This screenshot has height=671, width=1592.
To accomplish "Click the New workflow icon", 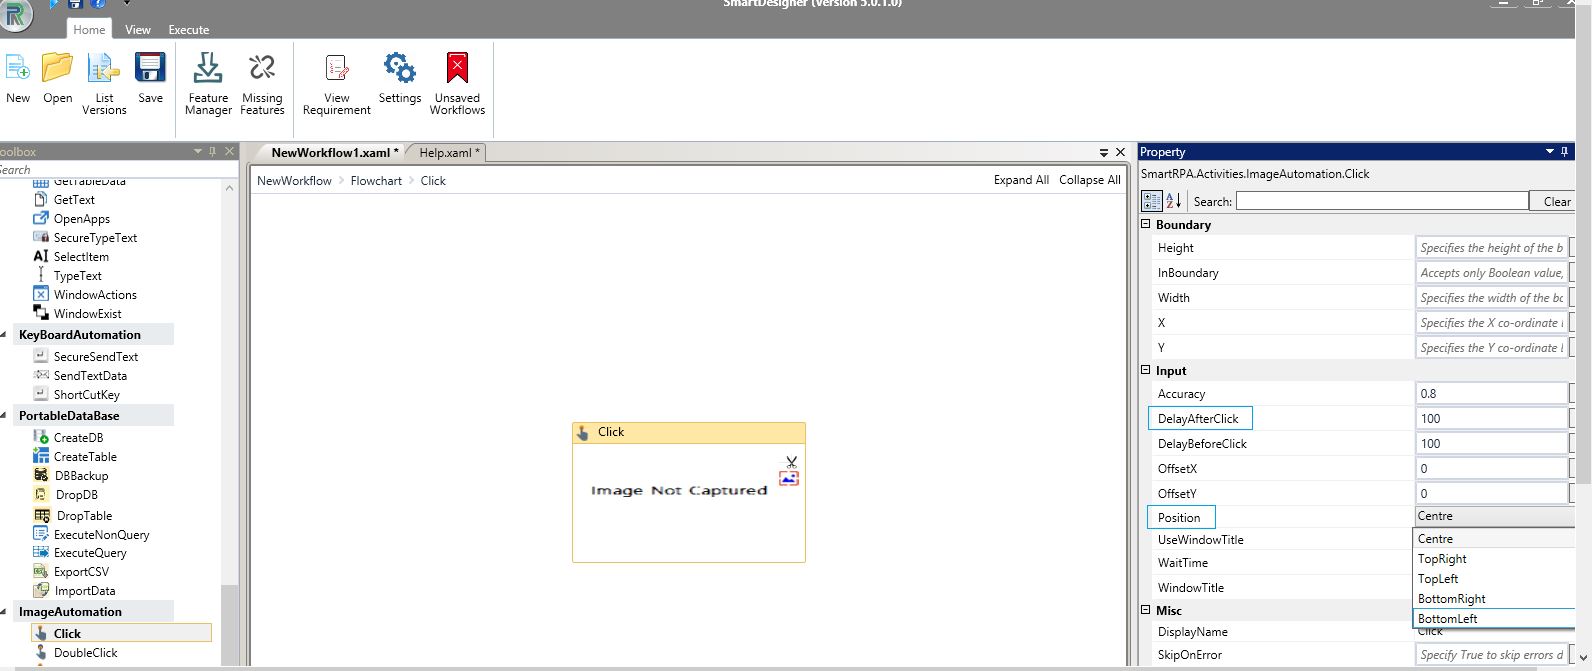I will click(x=18, y=68).
